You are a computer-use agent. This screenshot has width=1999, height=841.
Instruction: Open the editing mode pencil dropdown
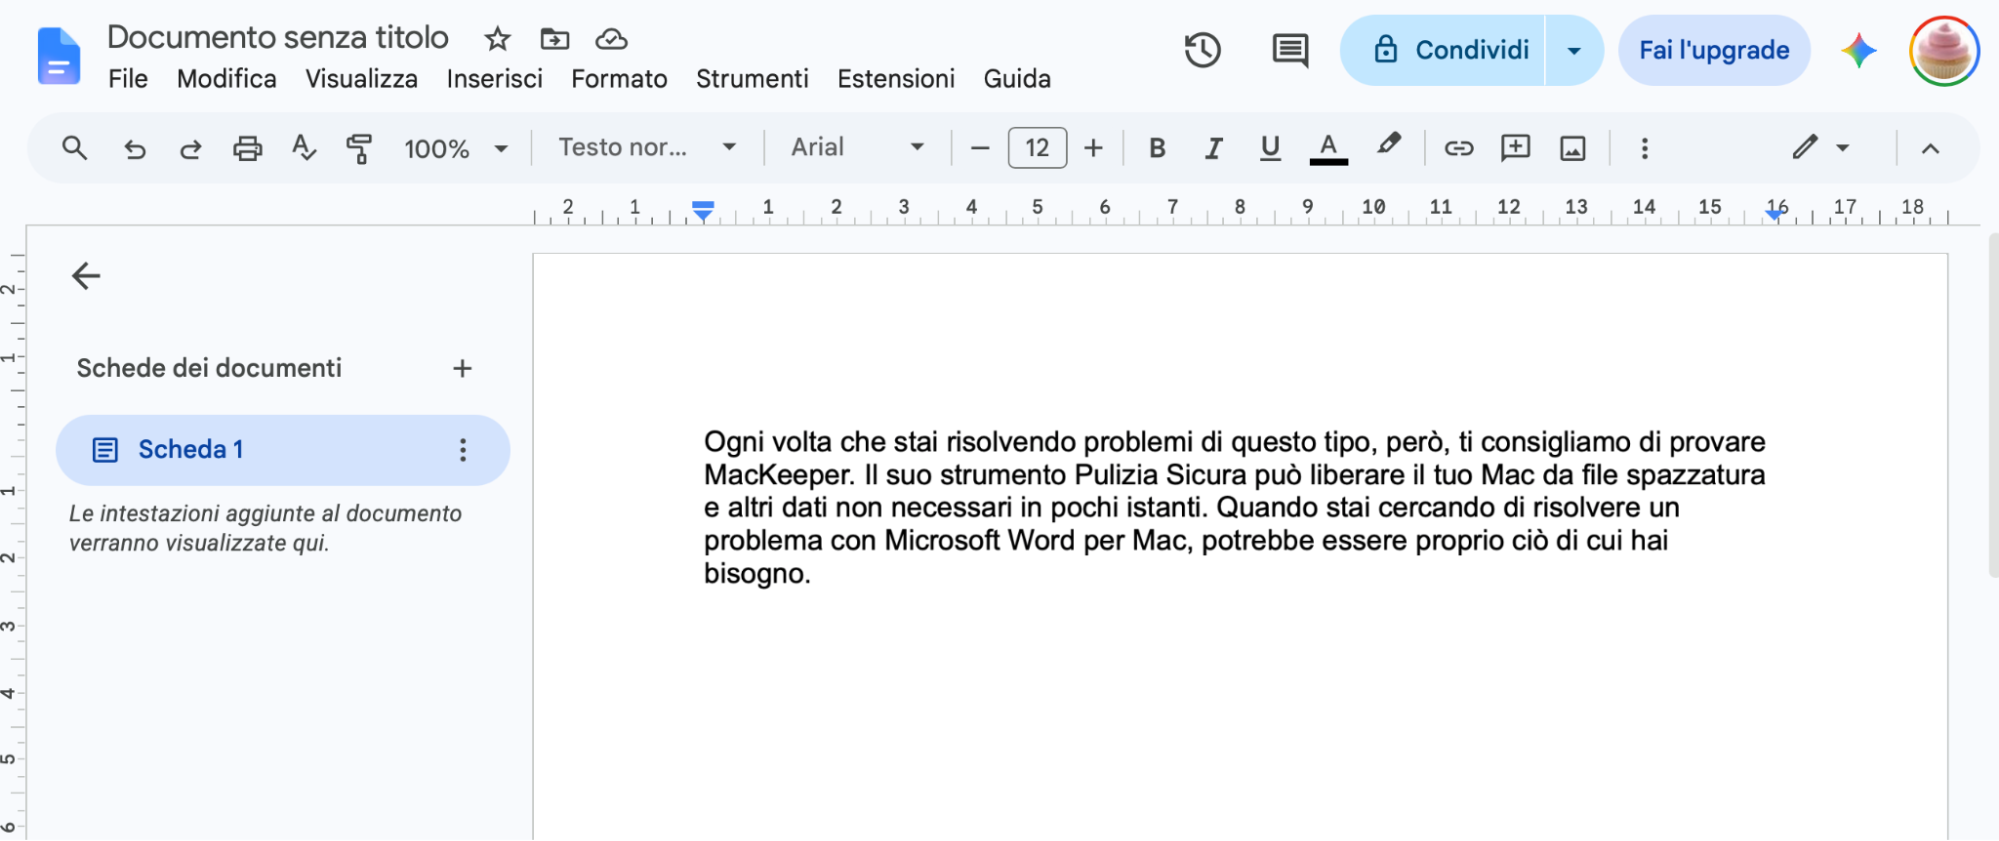pyautogui.click(x=1820, y=148)
